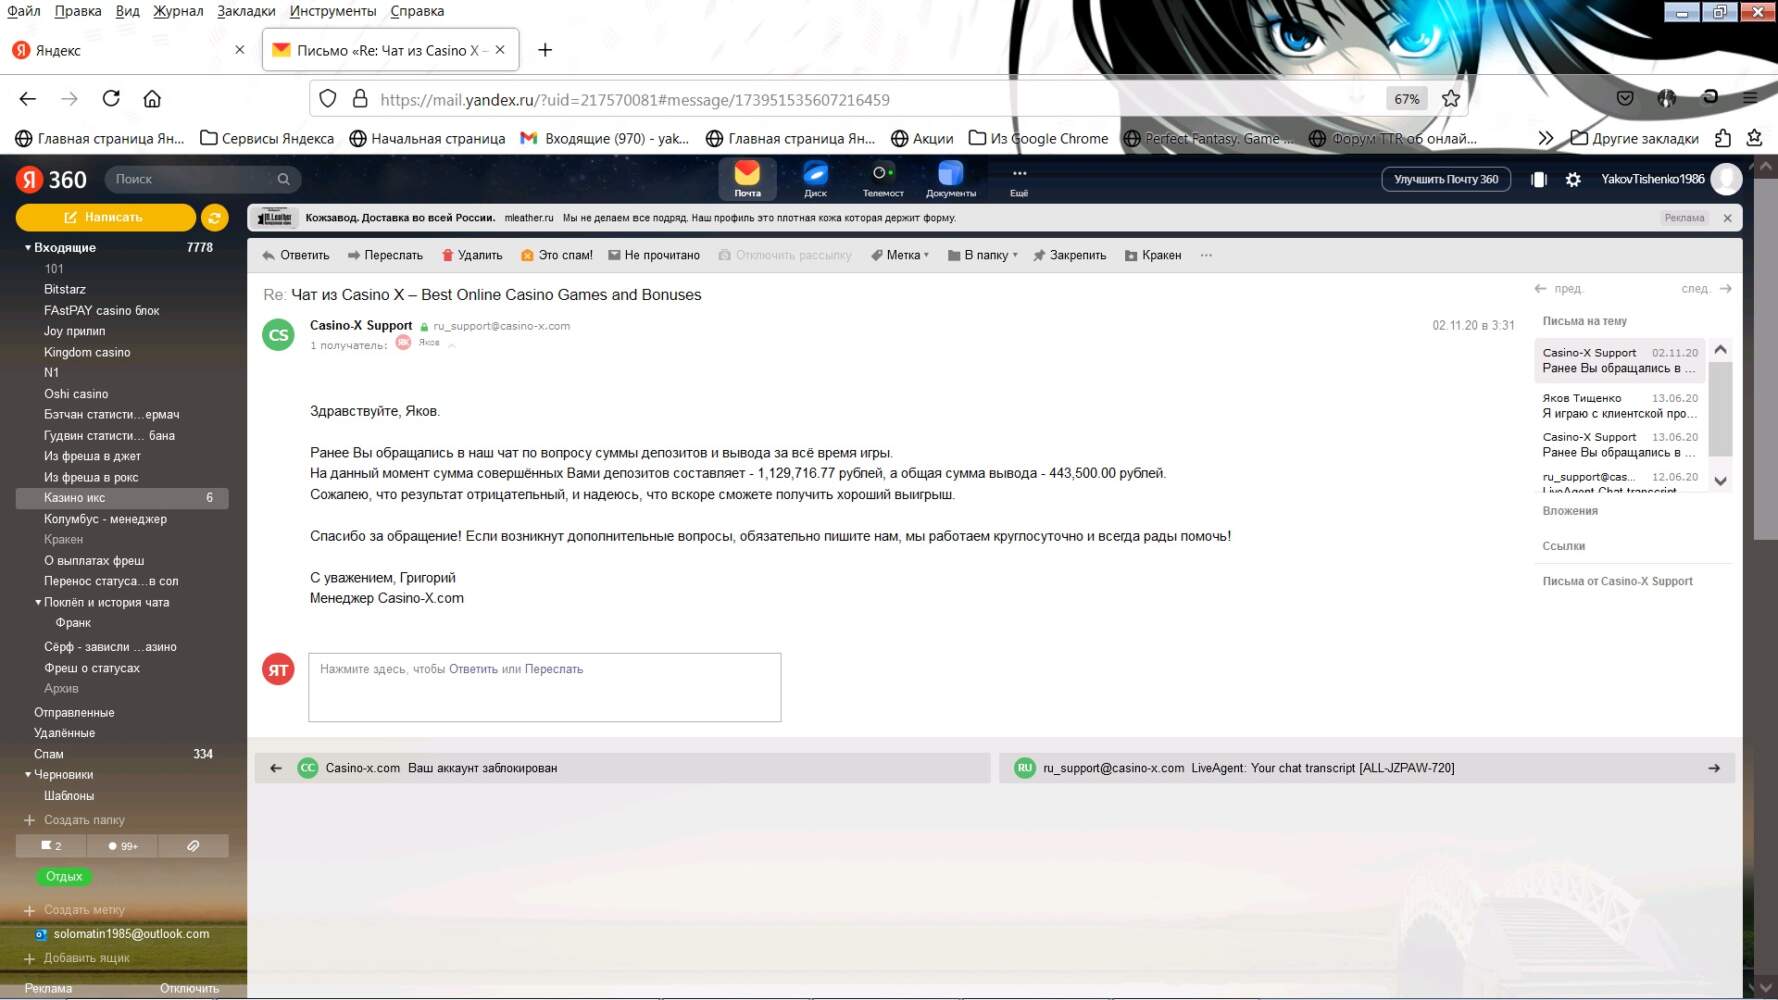Click Создать метку link
This screenshot has height=1000, width=1778.
[x=74, y=910]
